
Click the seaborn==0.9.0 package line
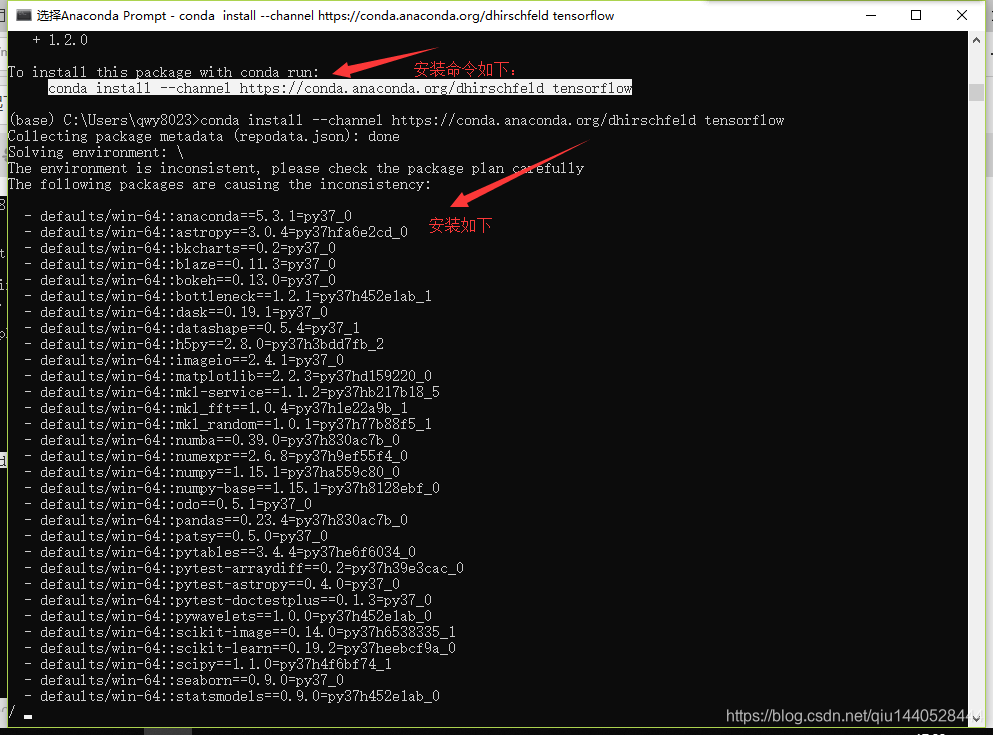tap(184, 680)
